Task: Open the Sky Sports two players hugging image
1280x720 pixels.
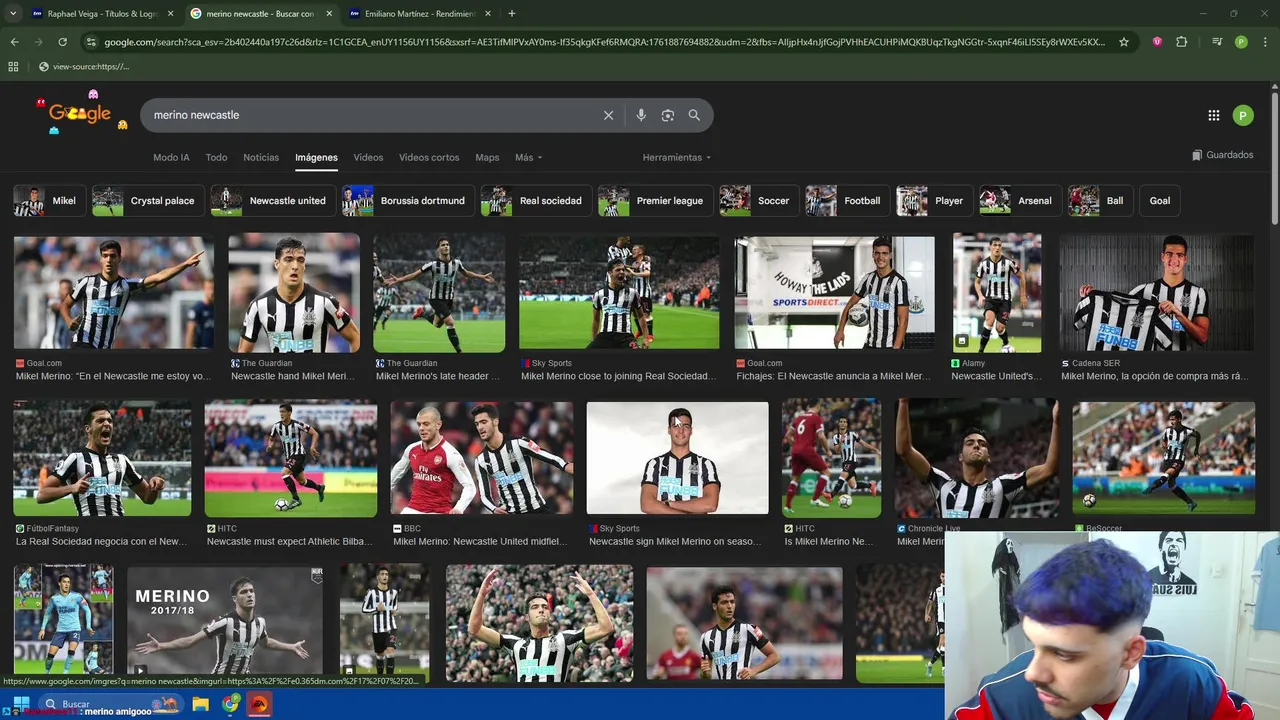Action: pyautogui.click(x=619, y=292)
